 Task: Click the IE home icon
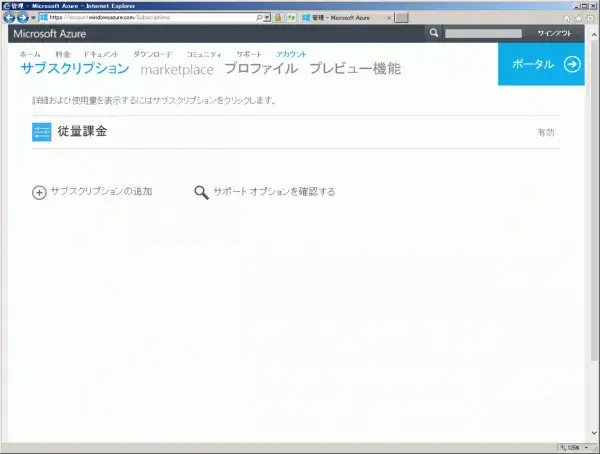click(567, 18)
